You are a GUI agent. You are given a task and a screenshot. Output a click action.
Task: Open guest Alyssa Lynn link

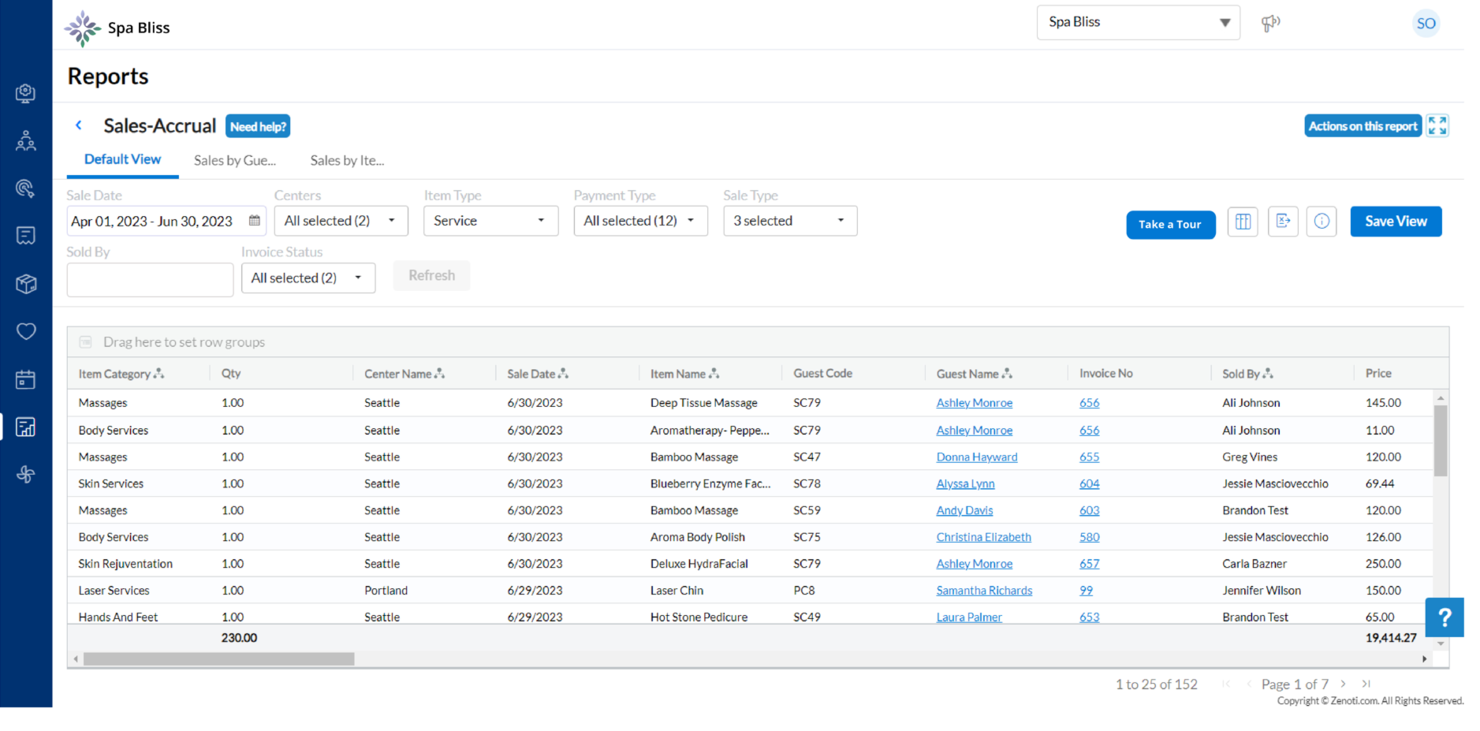tap(965, 484)
